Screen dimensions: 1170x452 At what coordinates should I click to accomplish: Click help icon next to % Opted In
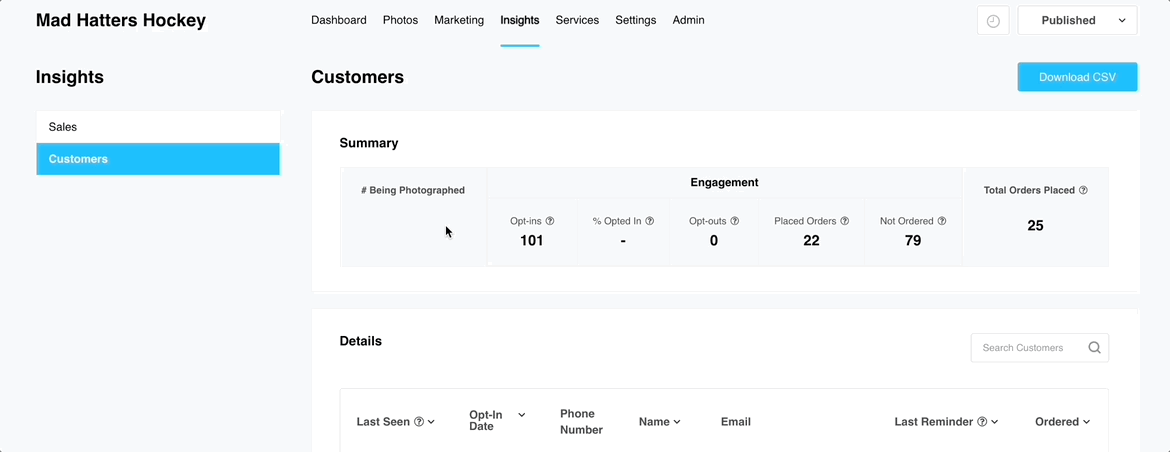point(650,221)
